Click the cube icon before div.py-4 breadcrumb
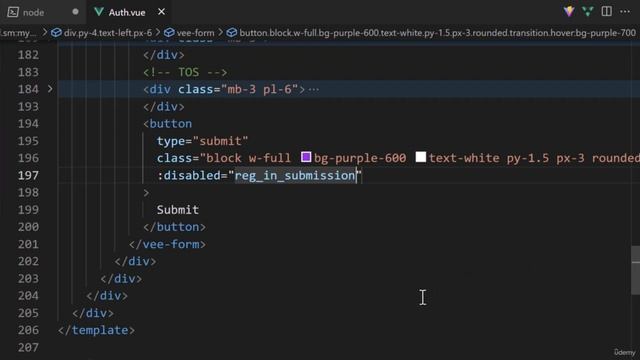The image size is (640, 360). [56, 33]
